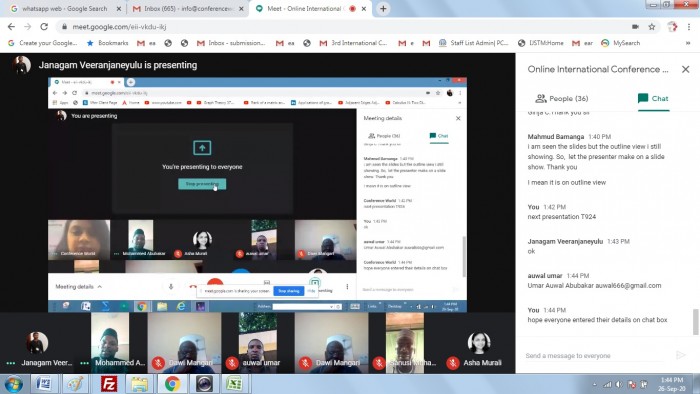Viewport: 700px width, 394px height.
Task: Click the send message arrow icon
Action: 680,355
